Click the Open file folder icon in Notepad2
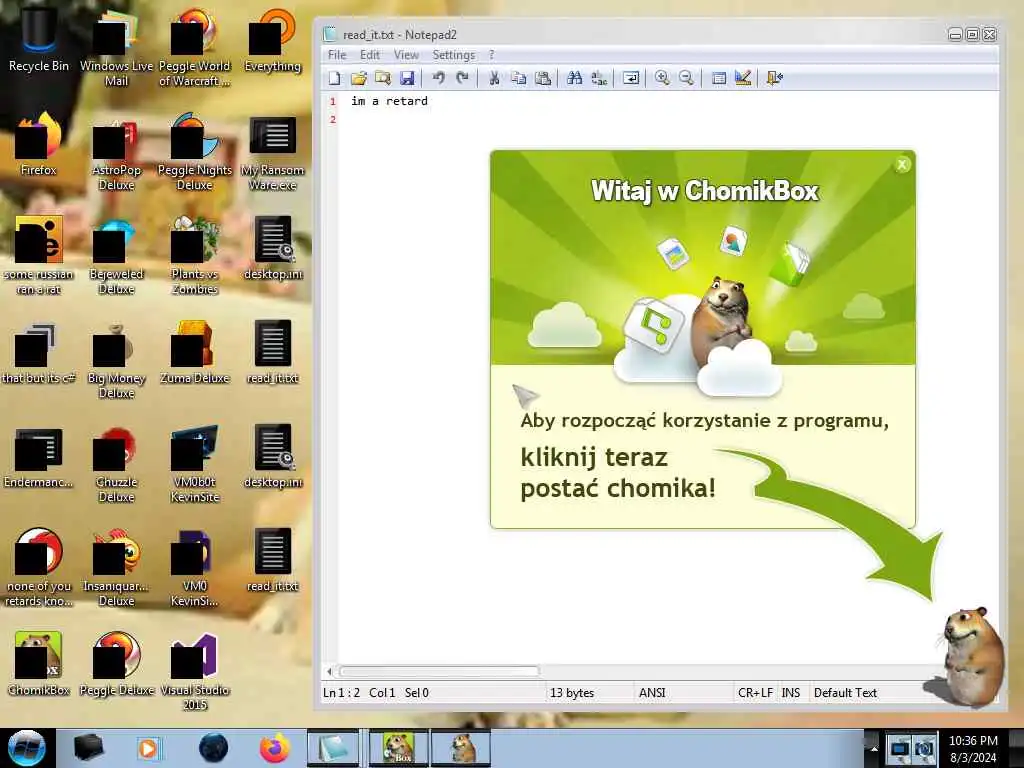 coord(359,78)
